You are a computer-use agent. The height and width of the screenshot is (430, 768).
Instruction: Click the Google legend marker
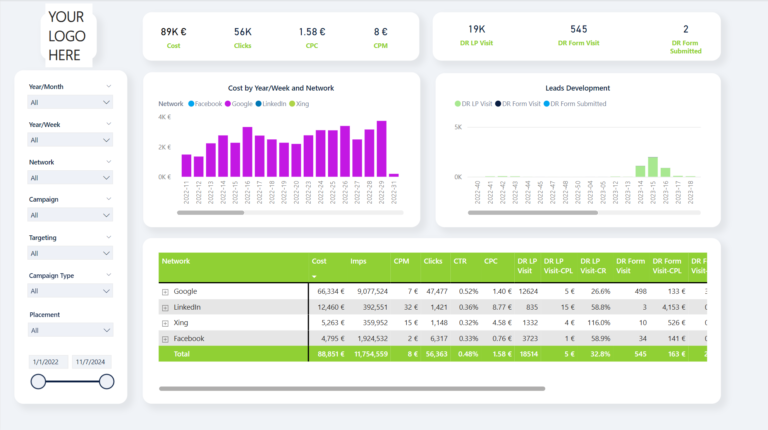point(228,104)
